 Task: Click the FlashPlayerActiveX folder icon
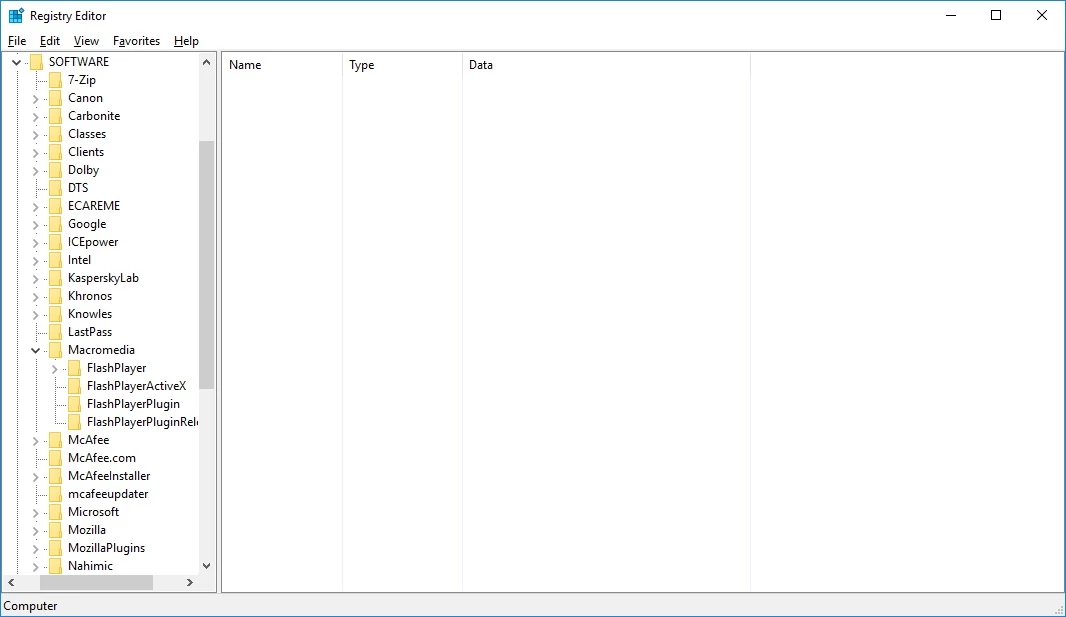click(75, 386)
